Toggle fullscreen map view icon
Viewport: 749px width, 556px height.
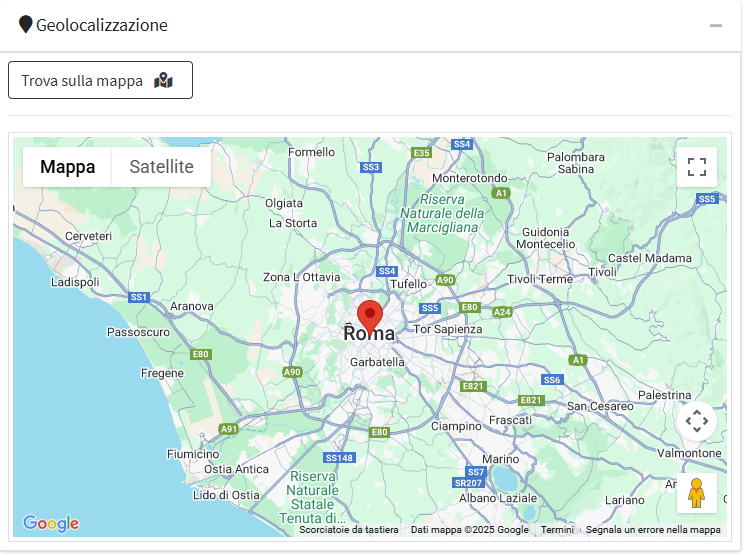[696, 167]
